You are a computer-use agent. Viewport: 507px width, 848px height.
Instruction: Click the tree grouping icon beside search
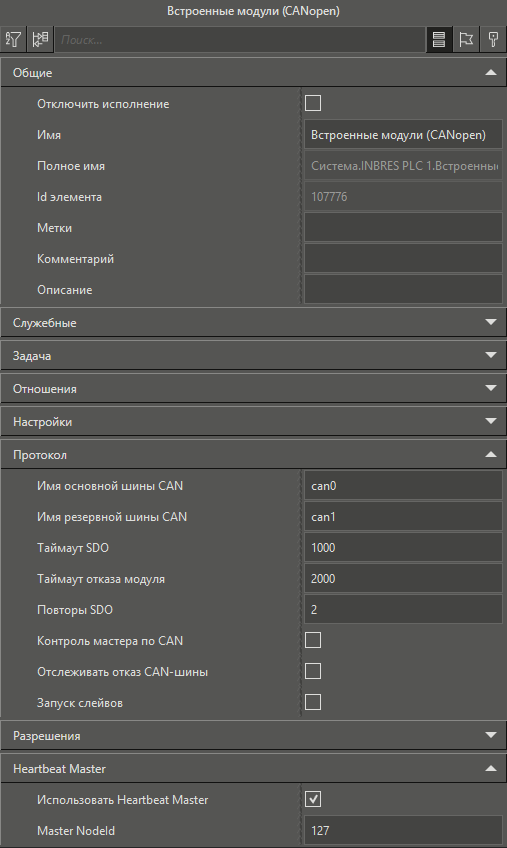click(x=40, y=39)
